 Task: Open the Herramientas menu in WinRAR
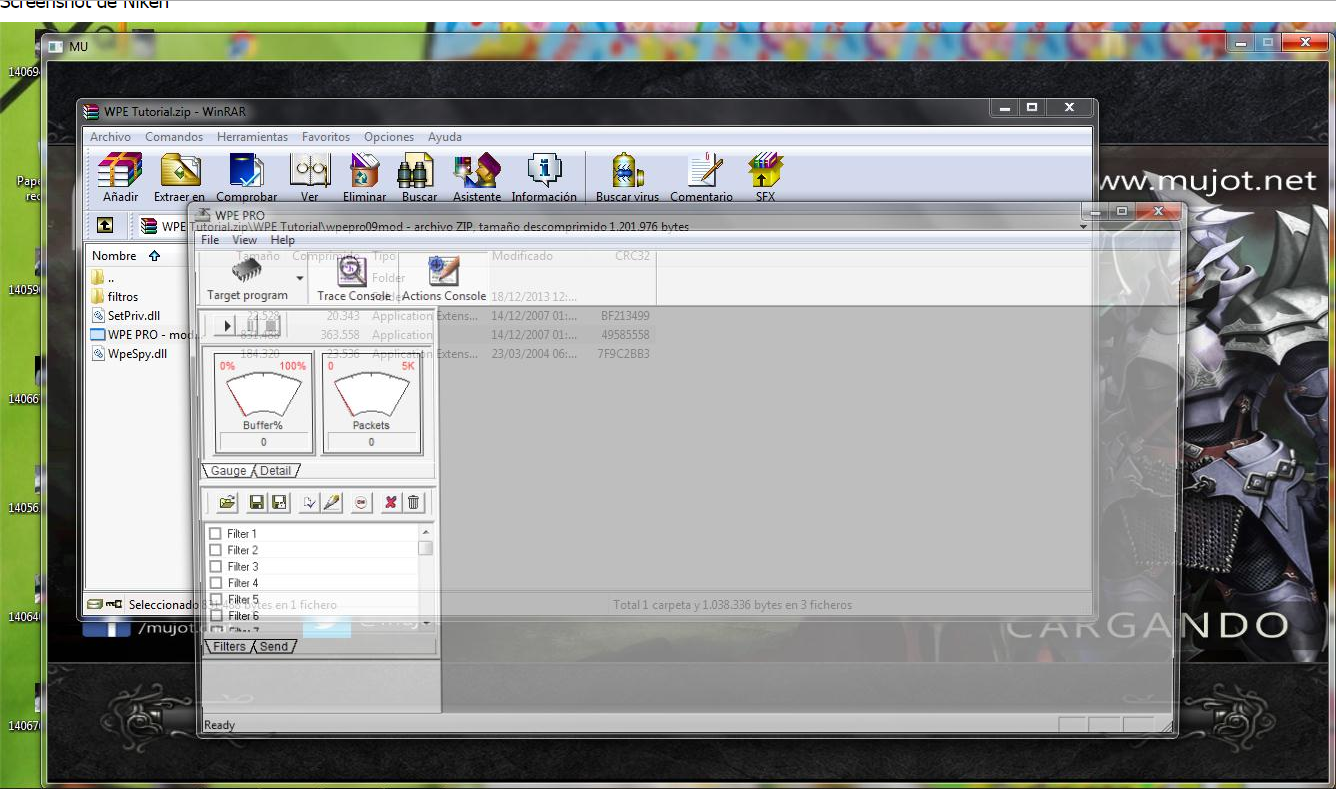coord(252,137)
